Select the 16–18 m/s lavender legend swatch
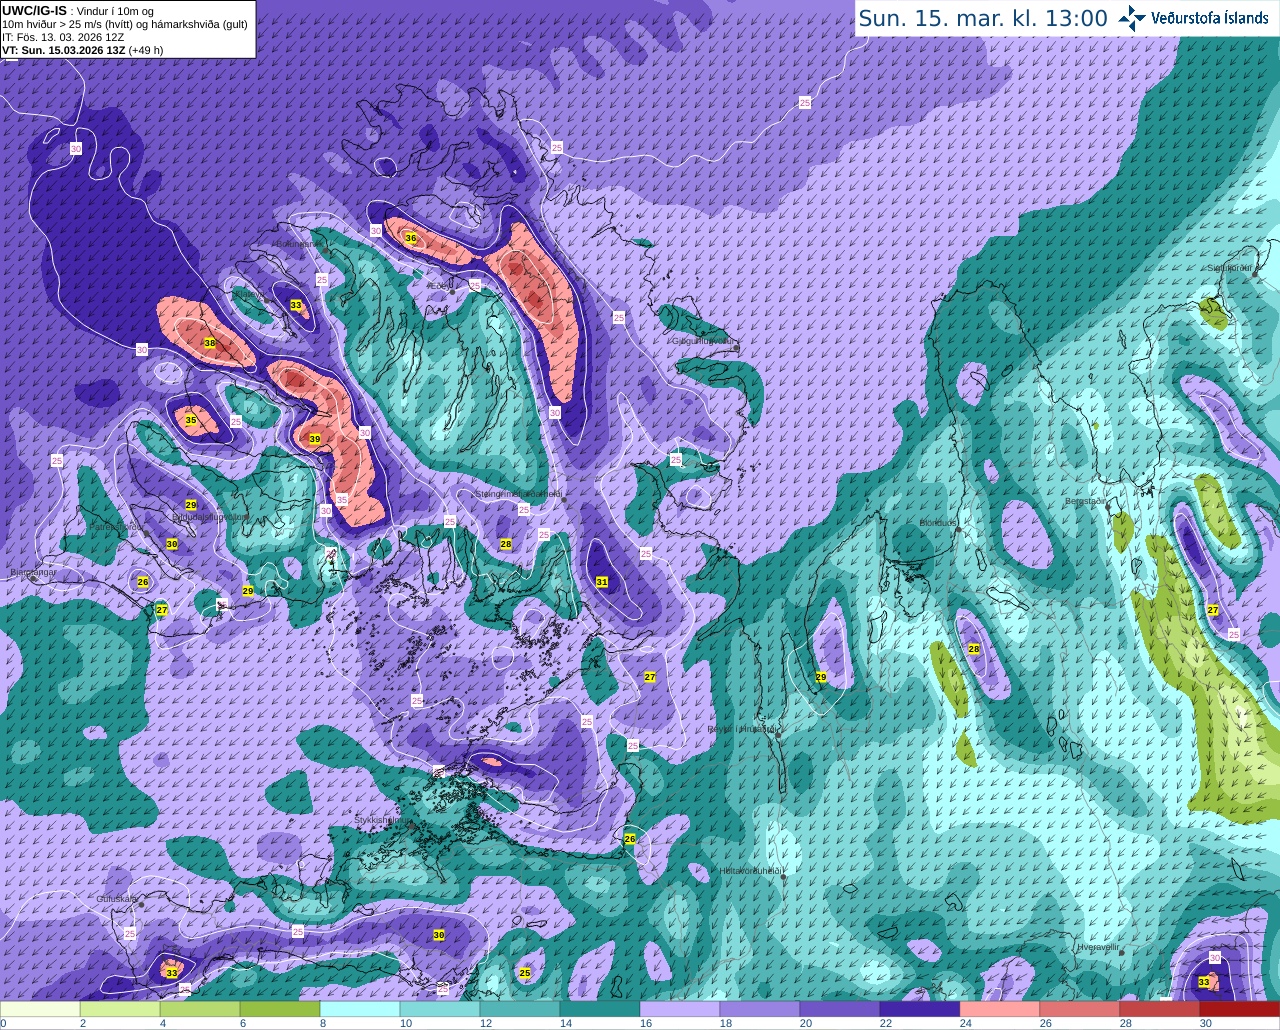The image size is (1280, 1030). pyautogui.click(x=680, y=1010)
